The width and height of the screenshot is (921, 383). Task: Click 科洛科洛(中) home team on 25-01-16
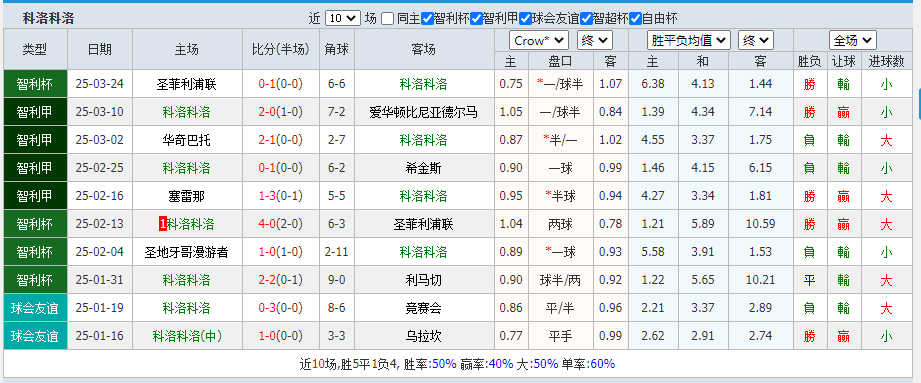point(187,337)
